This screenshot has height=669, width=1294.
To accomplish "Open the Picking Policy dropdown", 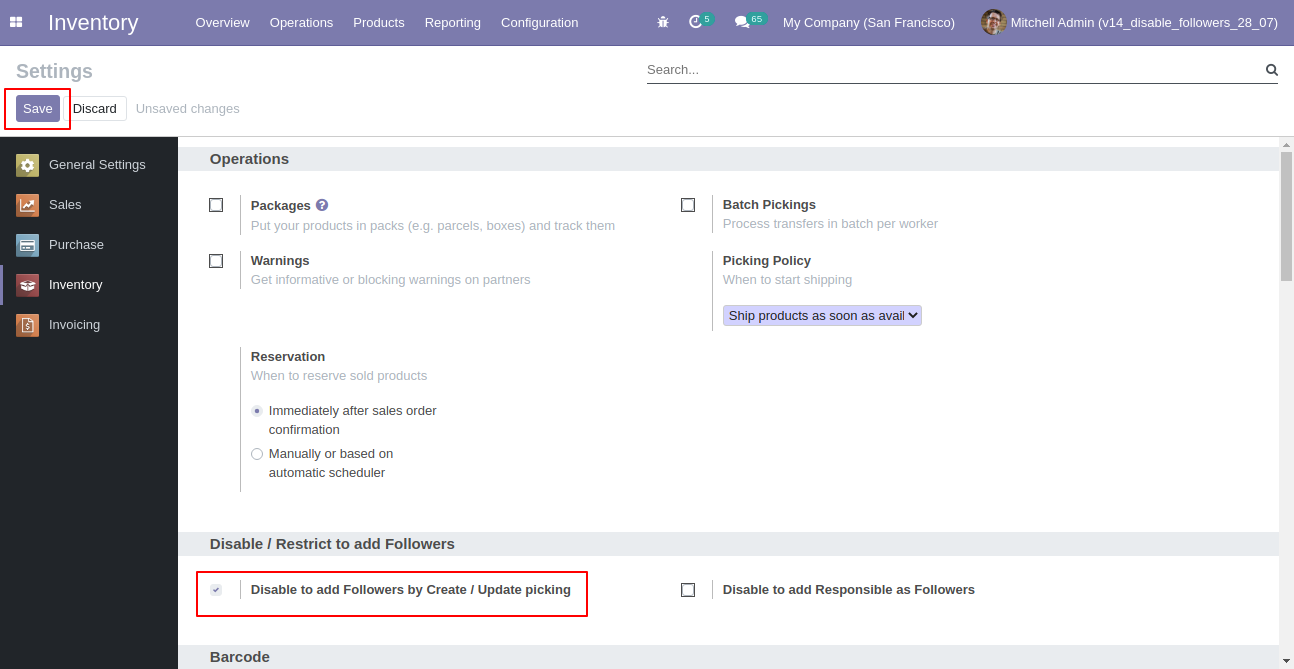I will click(822, 316).
